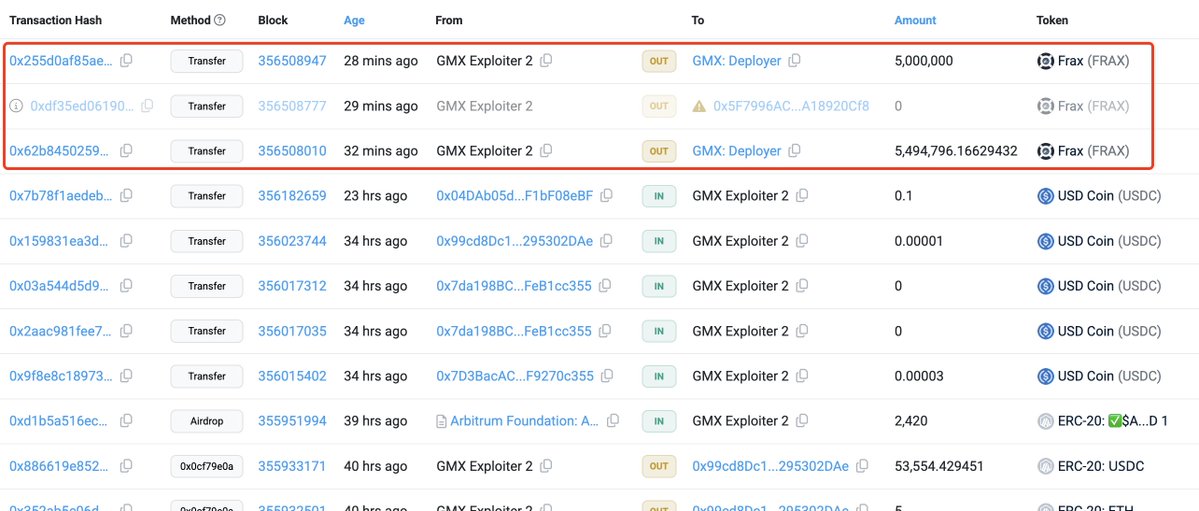Copy transaction hash 0x159831ea3d
1199x511 pixels.
[126, 241]
